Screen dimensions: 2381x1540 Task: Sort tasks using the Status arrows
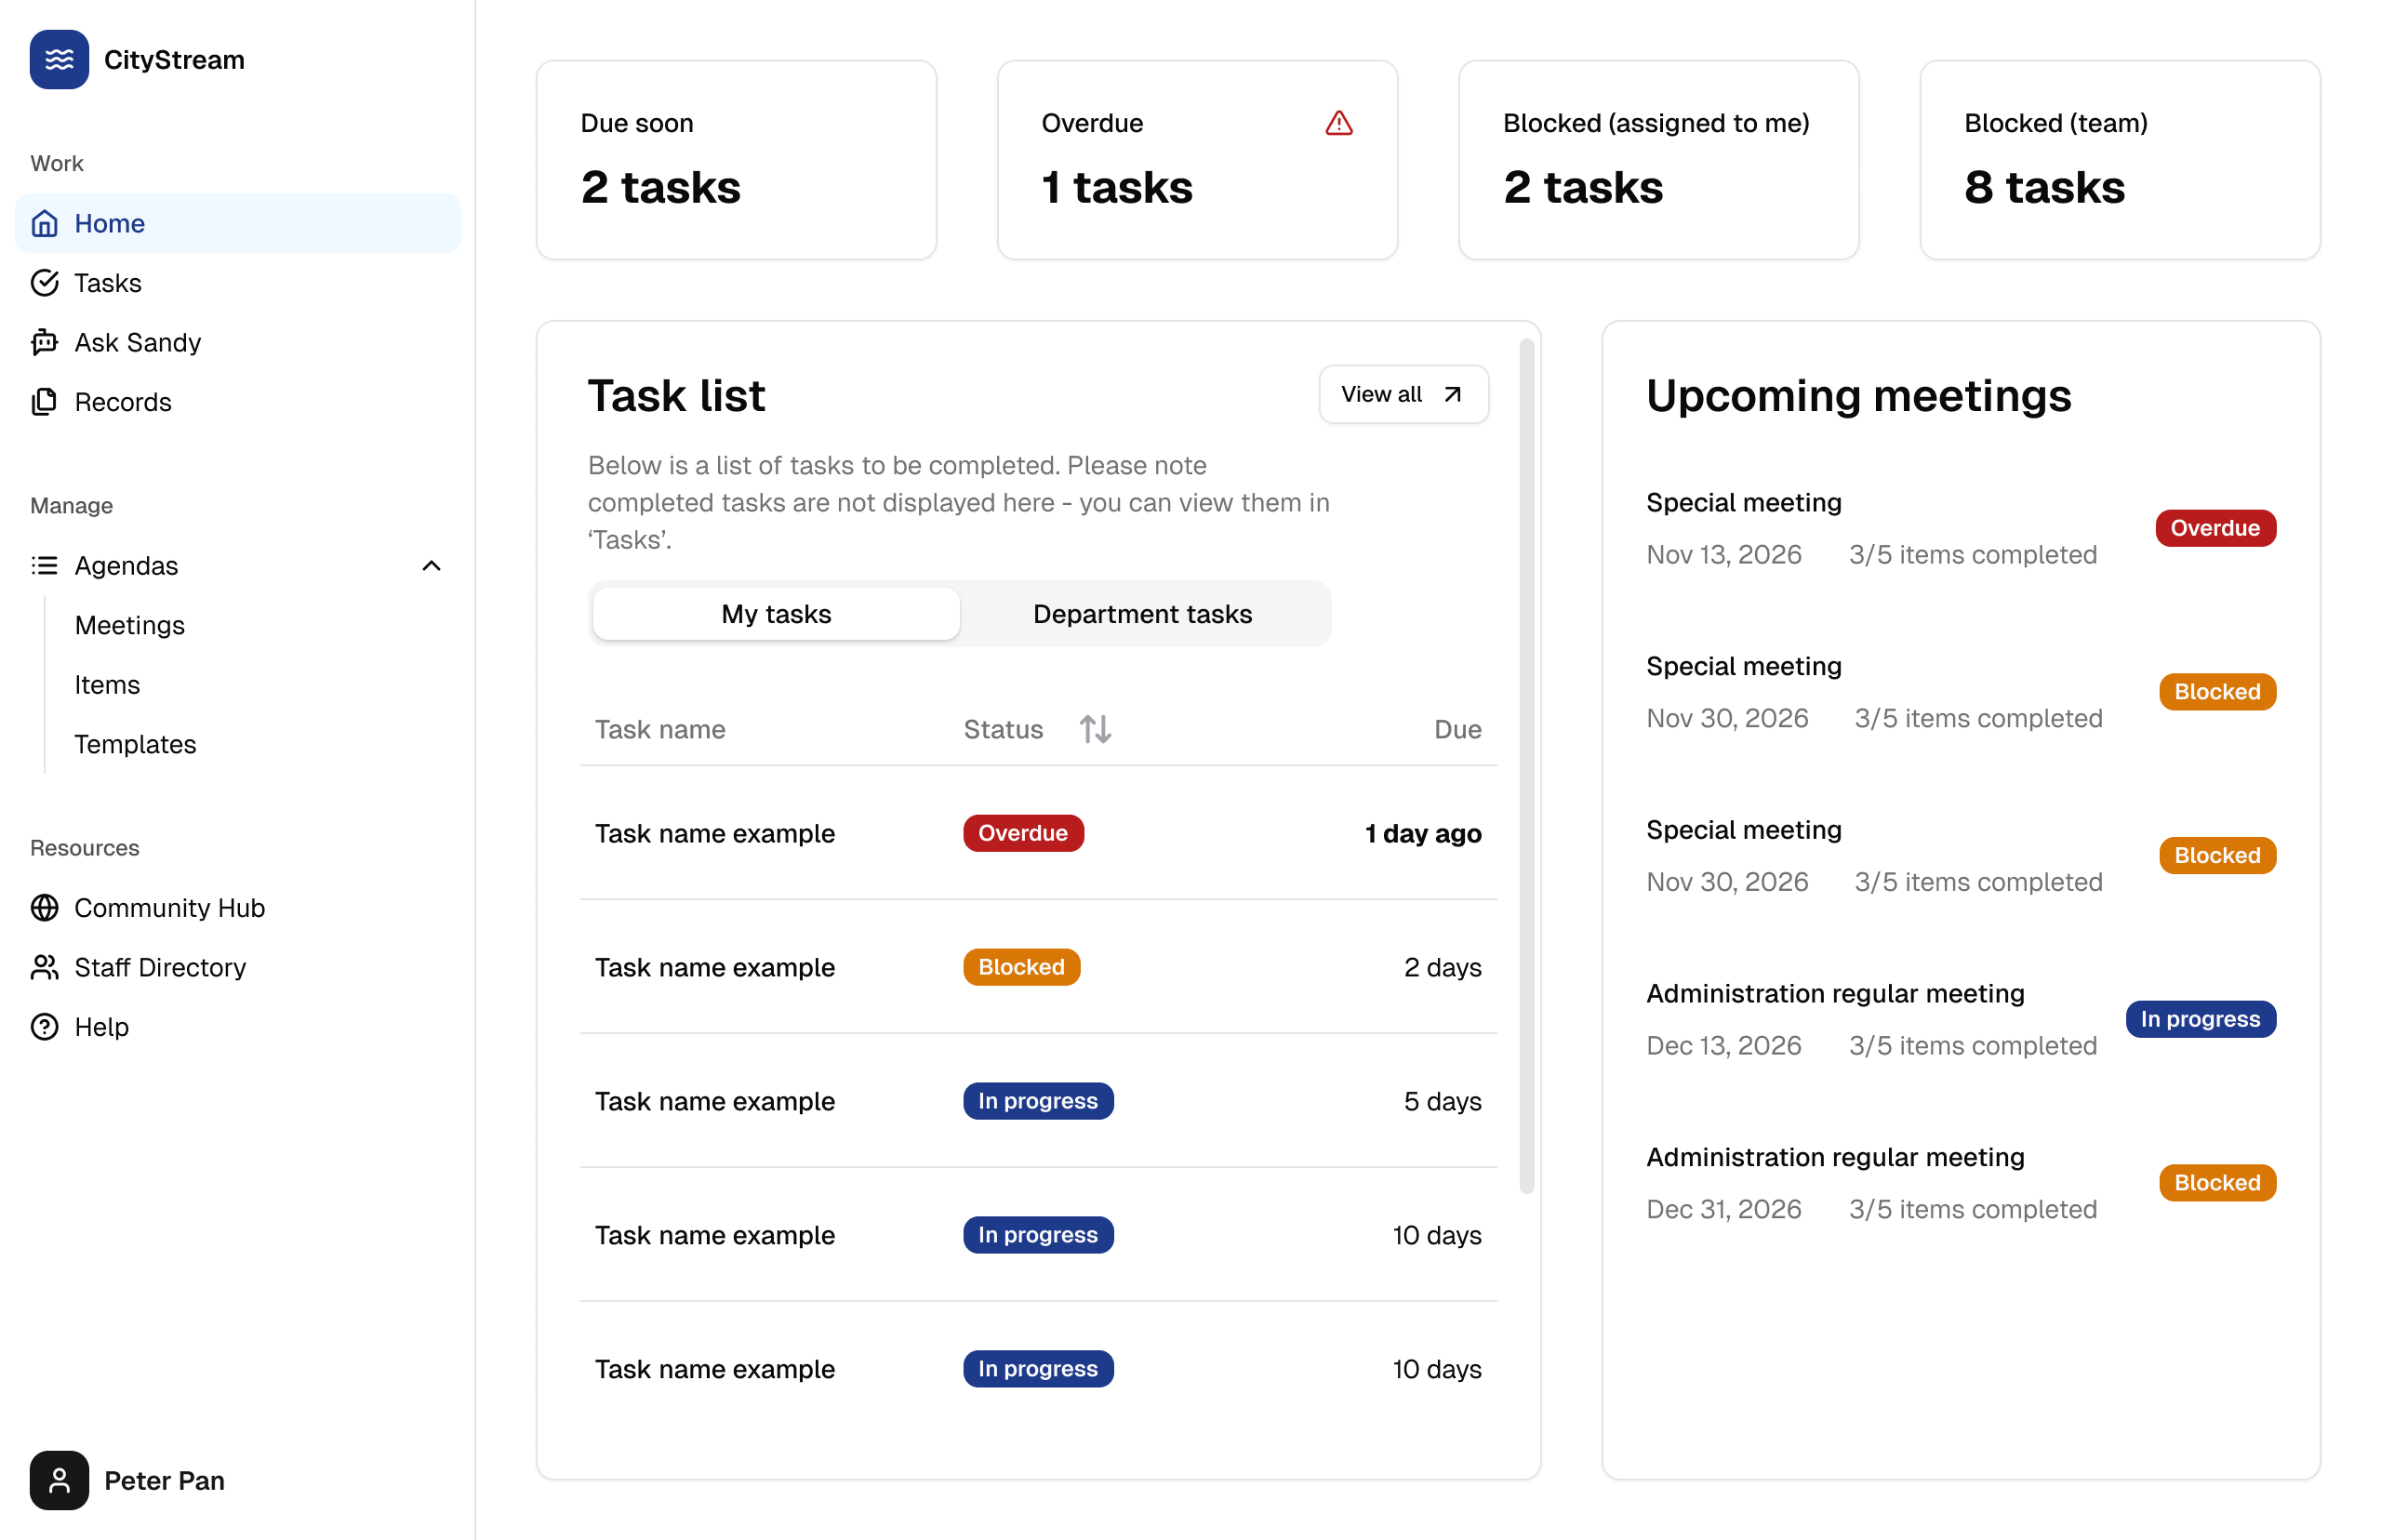[x=1095, y=729]
